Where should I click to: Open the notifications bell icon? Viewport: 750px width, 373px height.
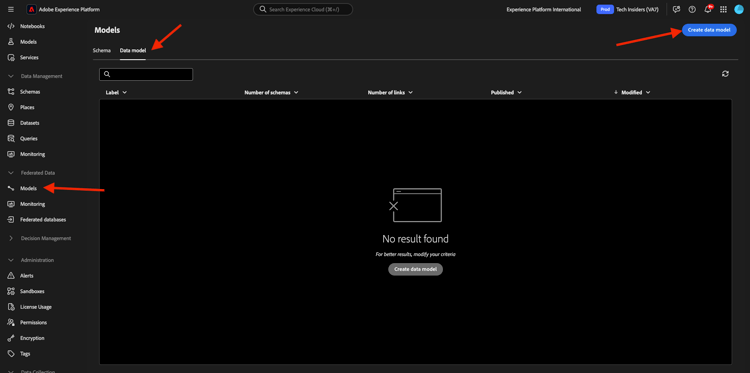click(708, 10)
